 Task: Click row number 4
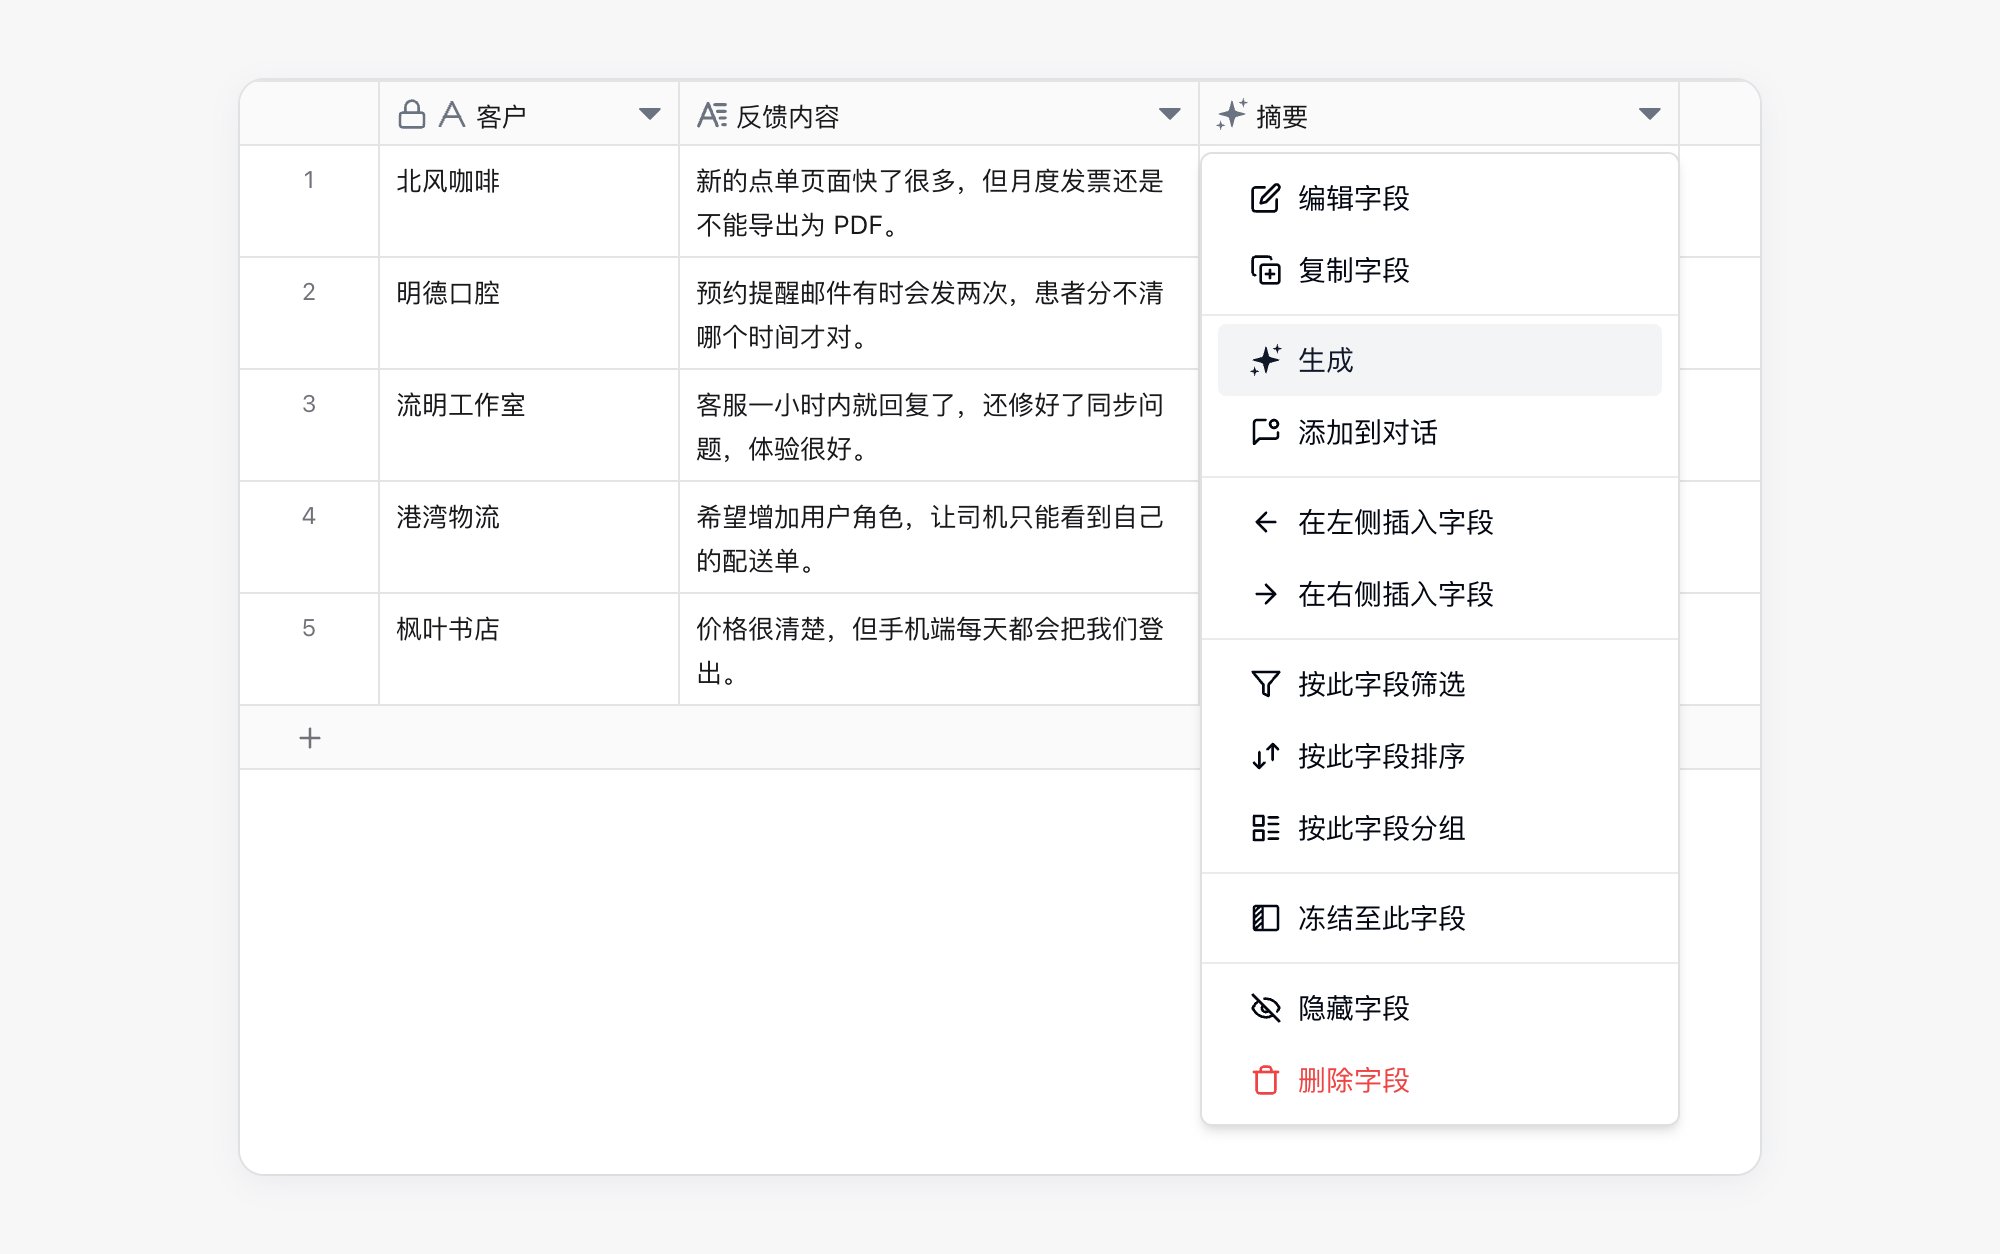pyautogui.click(x=309, y=516)
